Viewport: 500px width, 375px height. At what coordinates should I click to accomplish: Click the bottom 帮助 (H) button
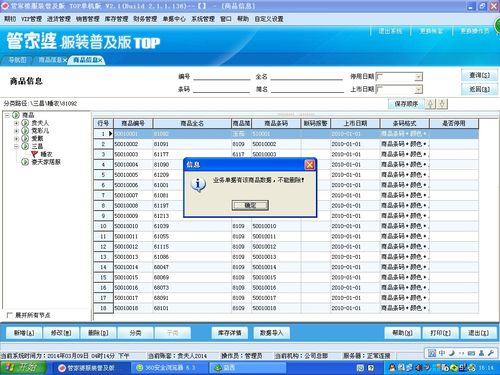[x=402, y=333]
